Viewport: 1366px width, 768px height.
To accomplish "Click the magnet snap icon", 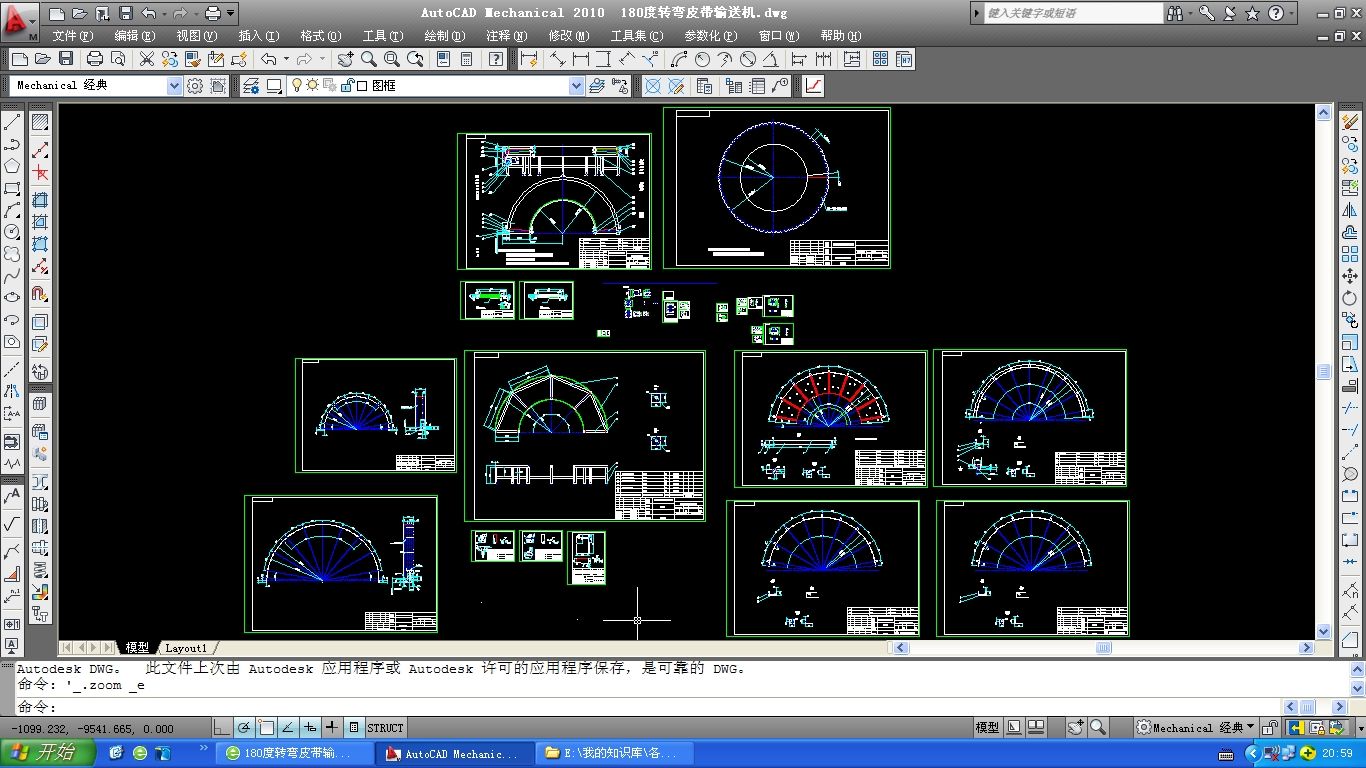I will tap(40, 294).
